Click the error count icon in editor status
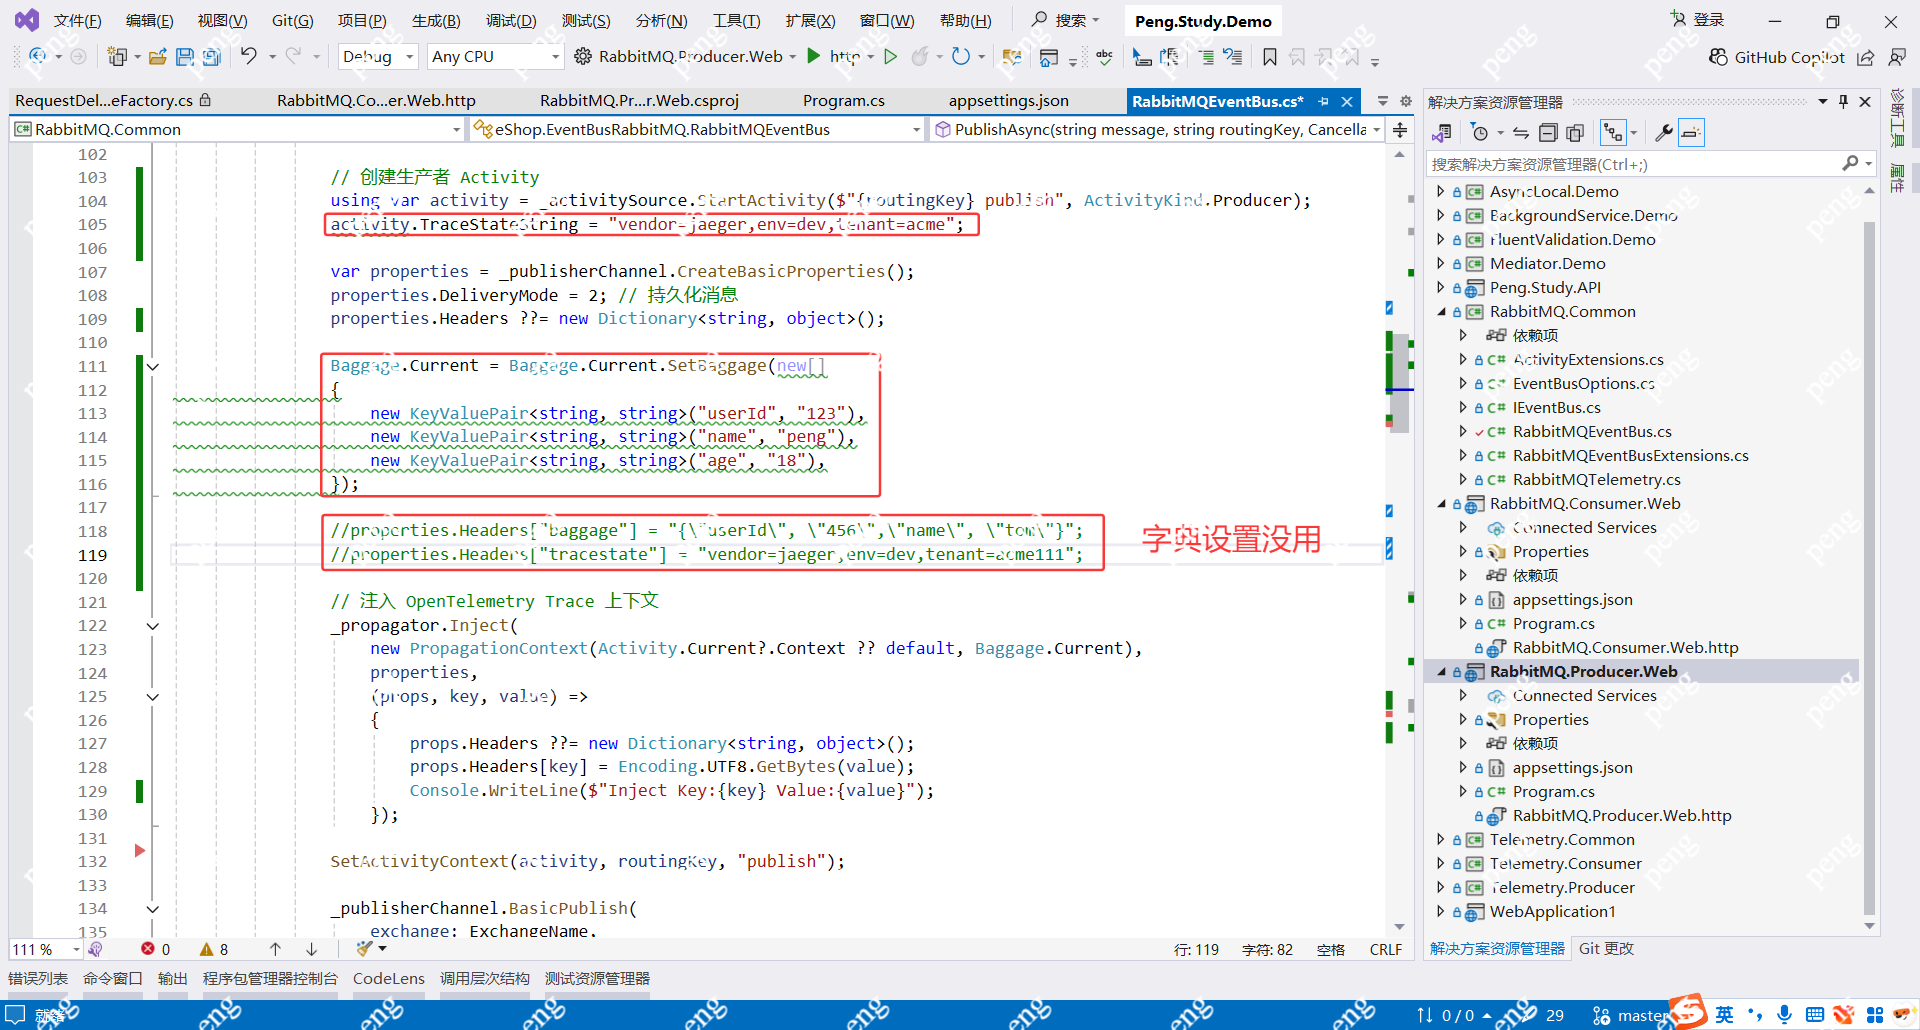1920x1030 pixels. click(148, 949)
